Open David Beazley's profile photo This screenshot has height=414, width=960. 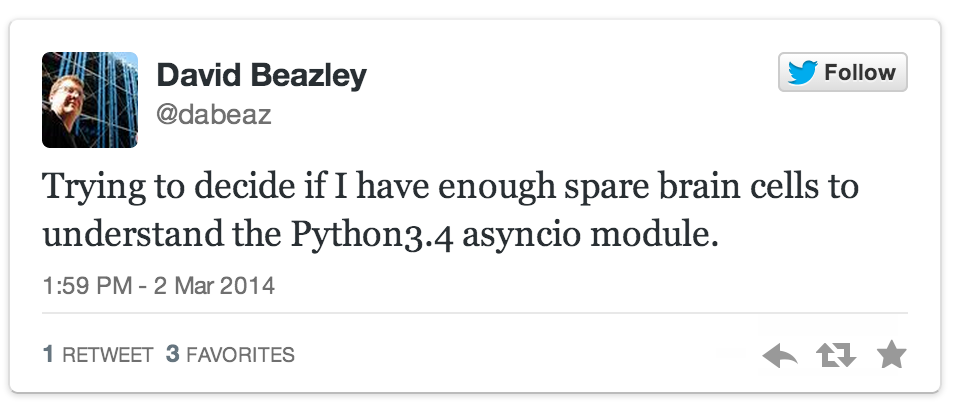(90, 100)
